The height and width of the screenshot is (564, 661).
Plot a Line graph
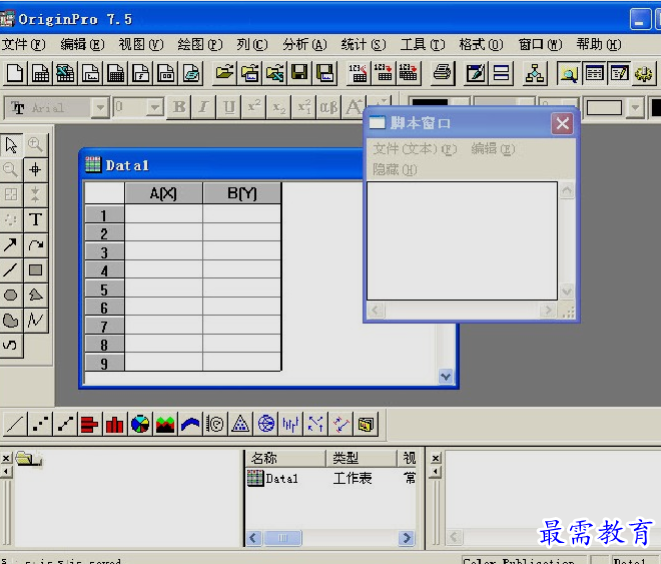(15, 424)
